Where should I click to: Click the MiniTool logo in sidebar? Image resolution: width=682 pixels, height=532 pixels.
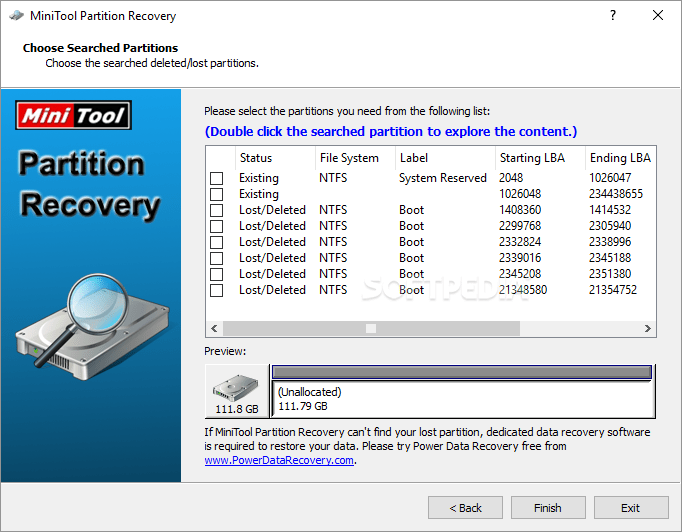pos(74,115)
